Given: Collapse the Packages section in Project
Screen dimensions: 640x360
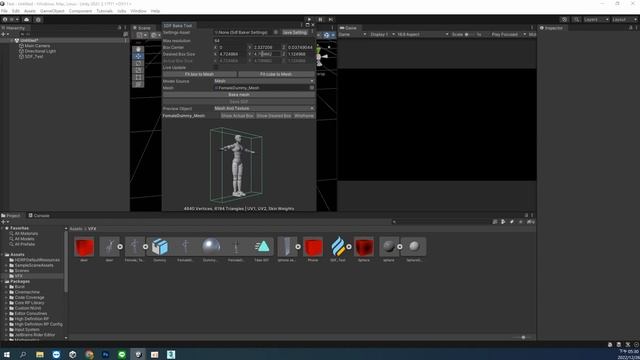Looking at the screenshot, I should click(x=3, y=281).
